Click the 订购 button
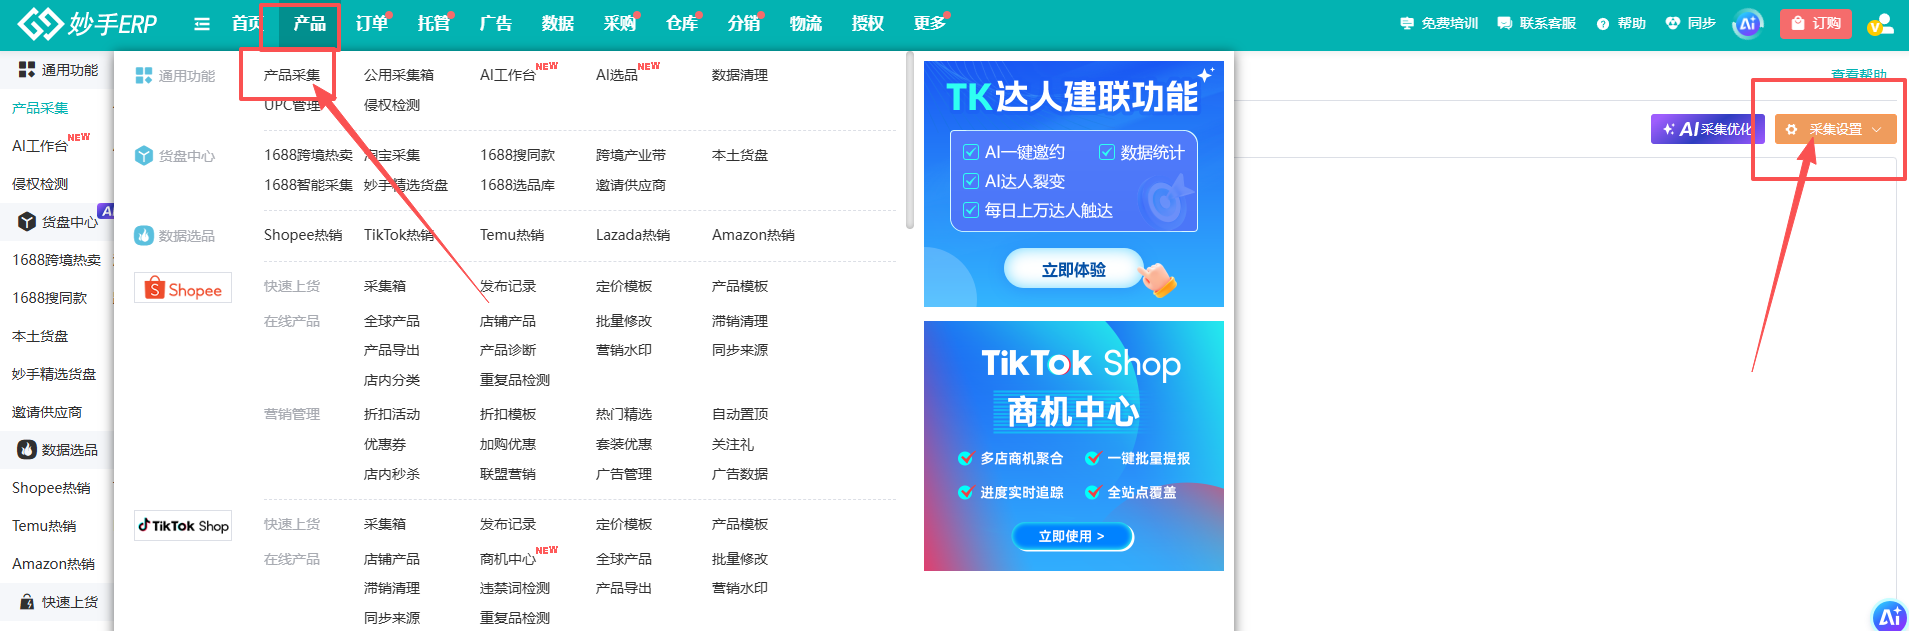Screen dimensions: 1909x631 point(1816,24)
